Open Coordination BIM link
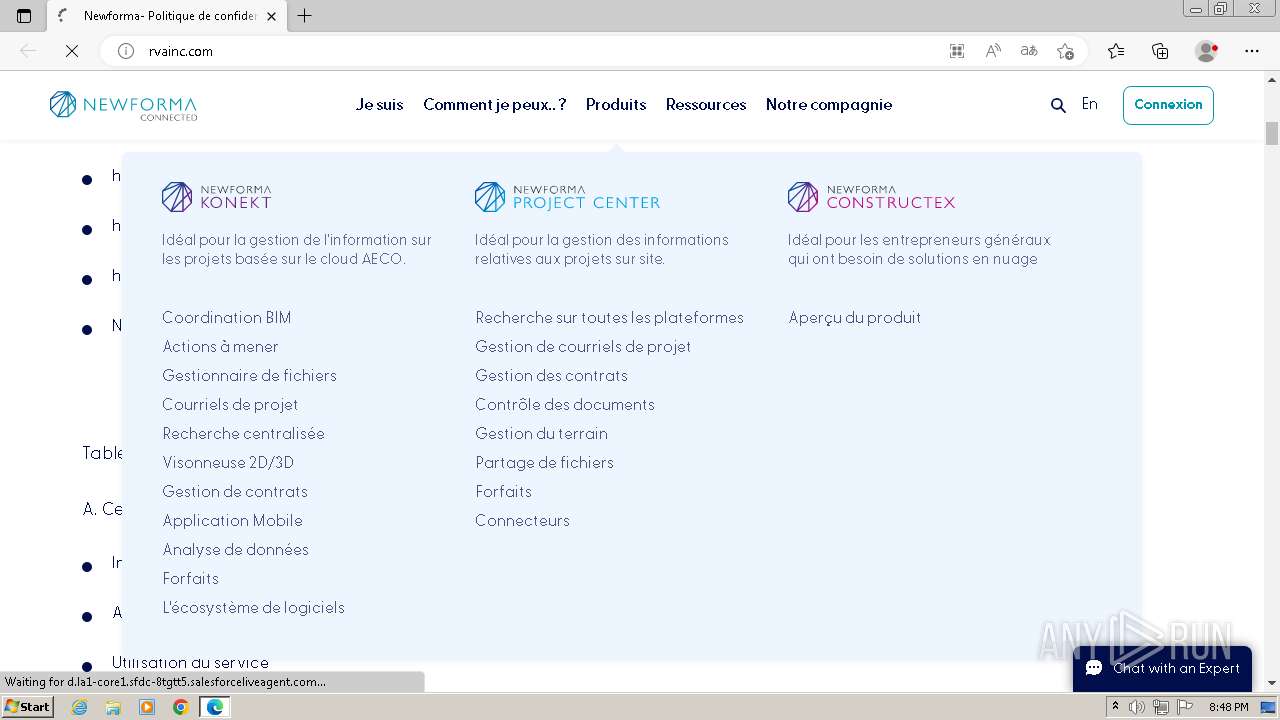 [227, 317]
